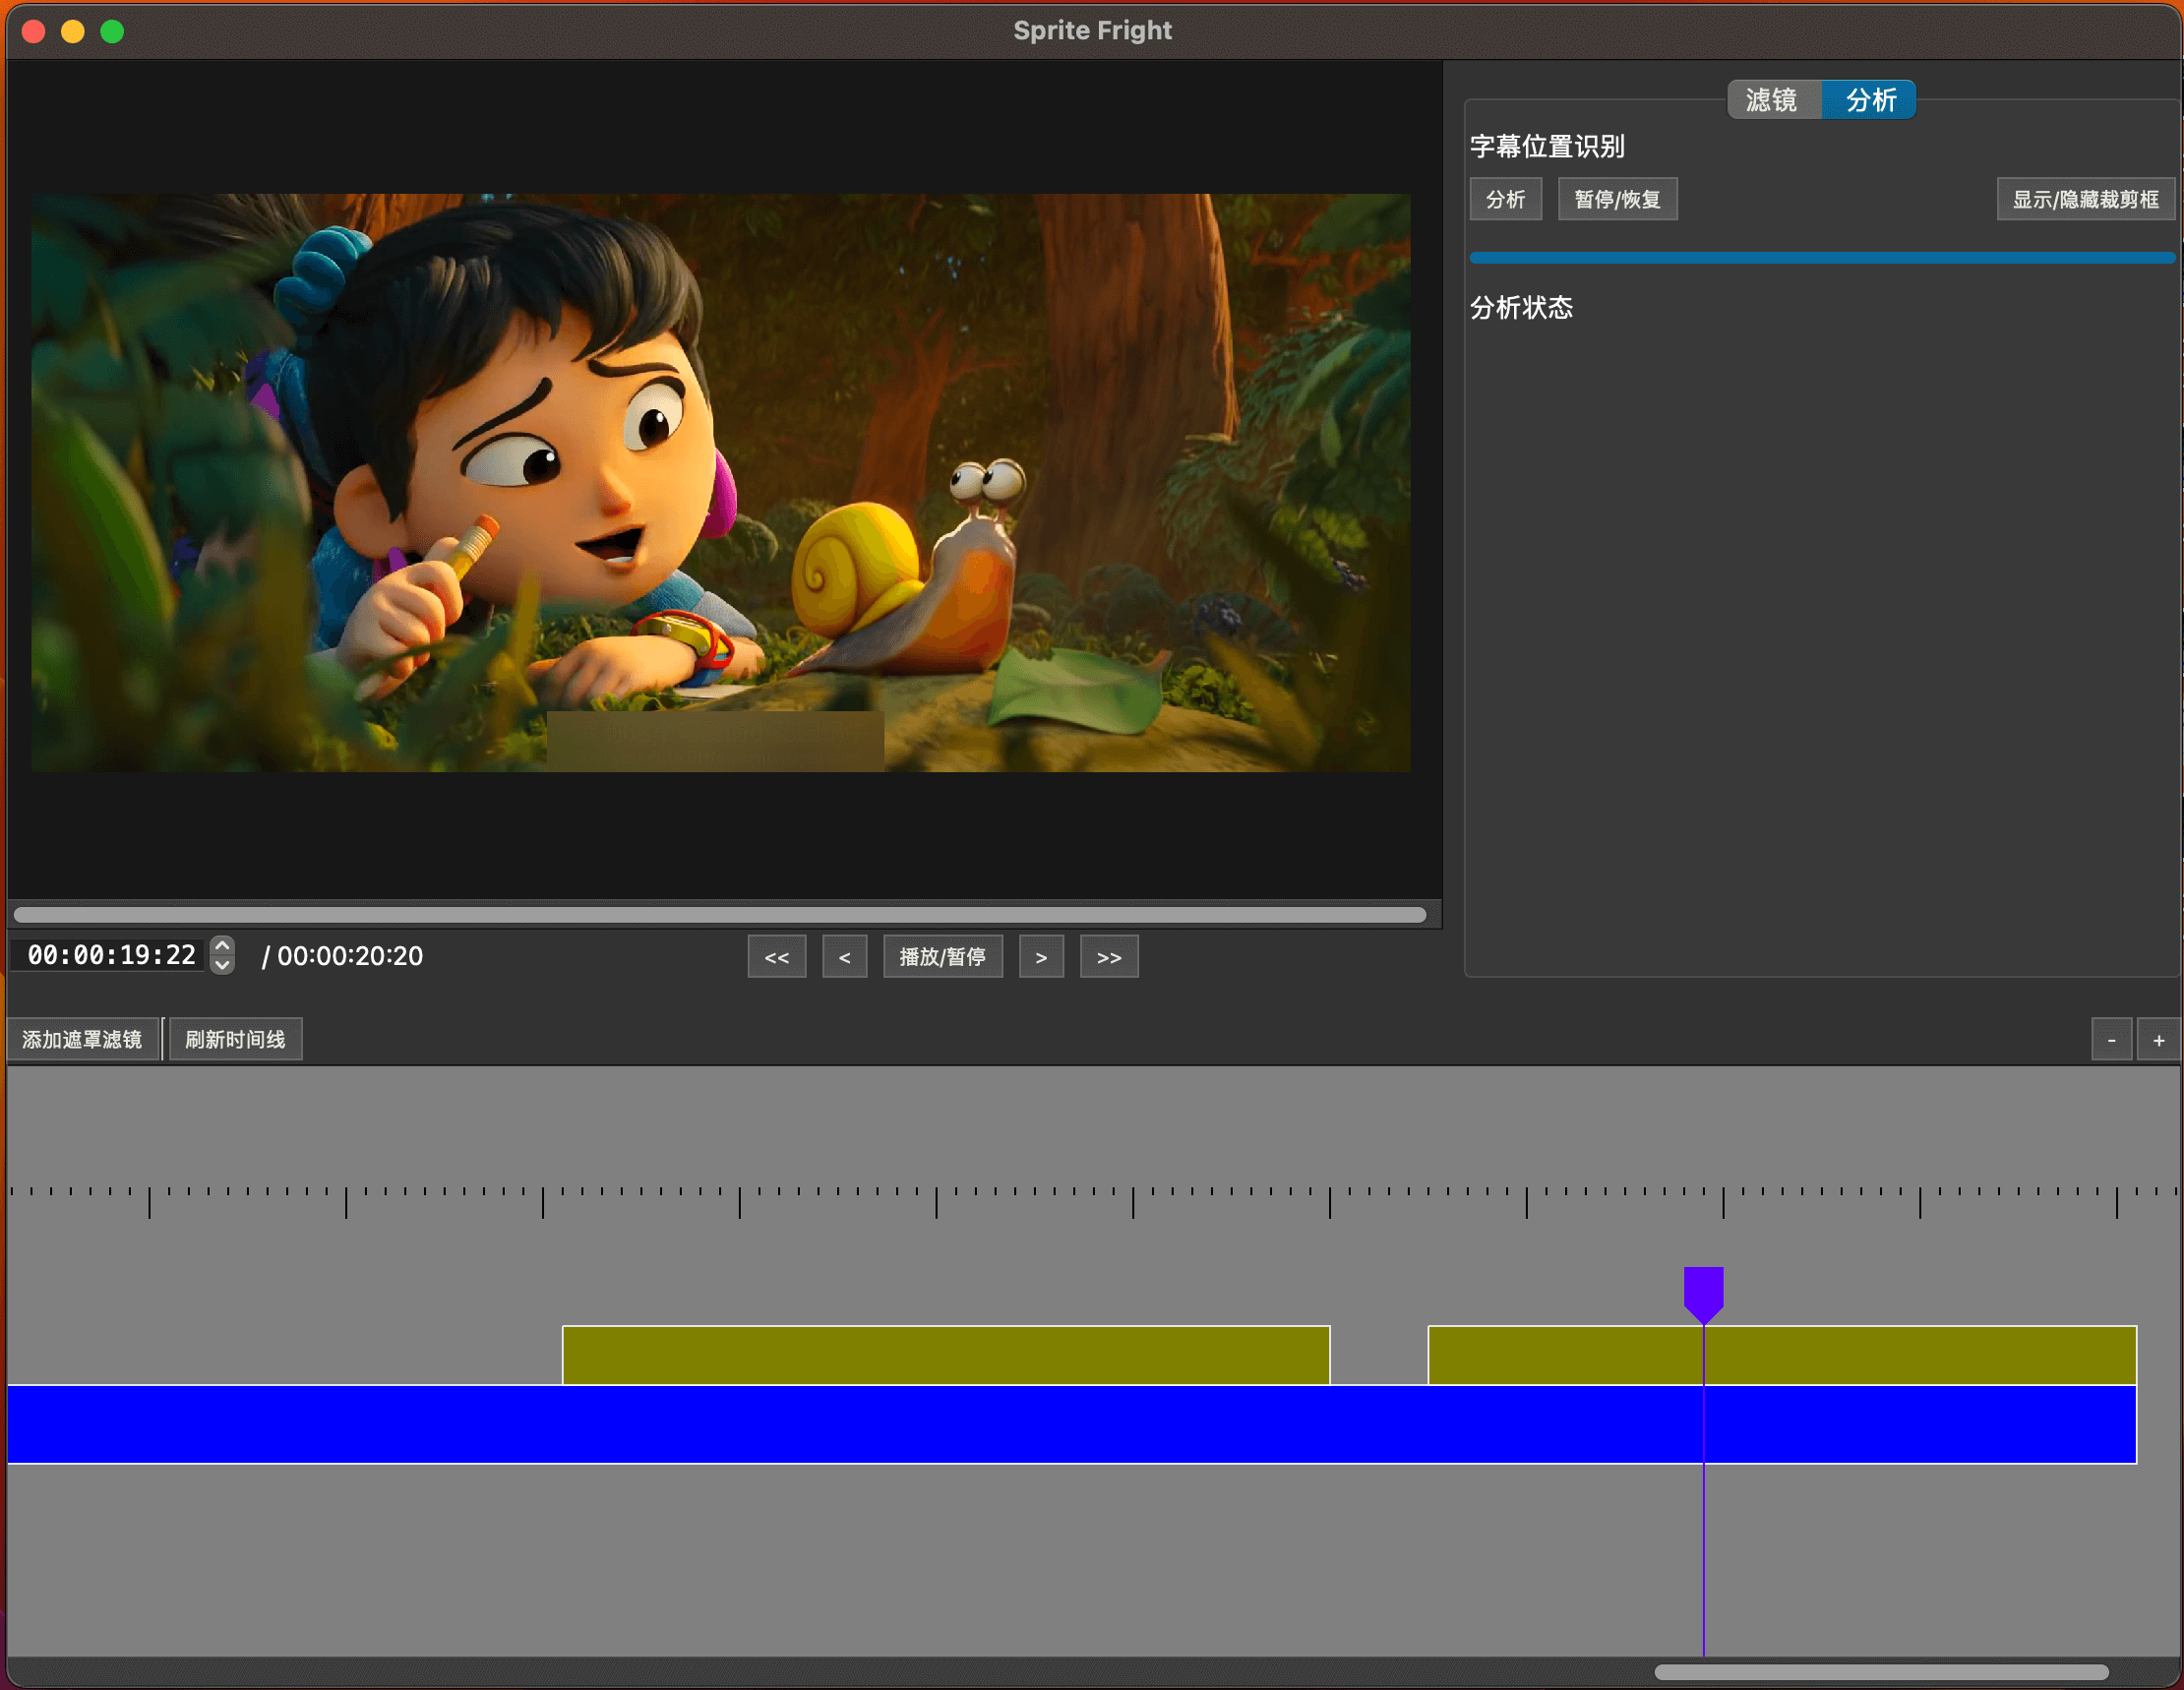Step back one frame with <
2184x1690 pixels.
point(845,957)
